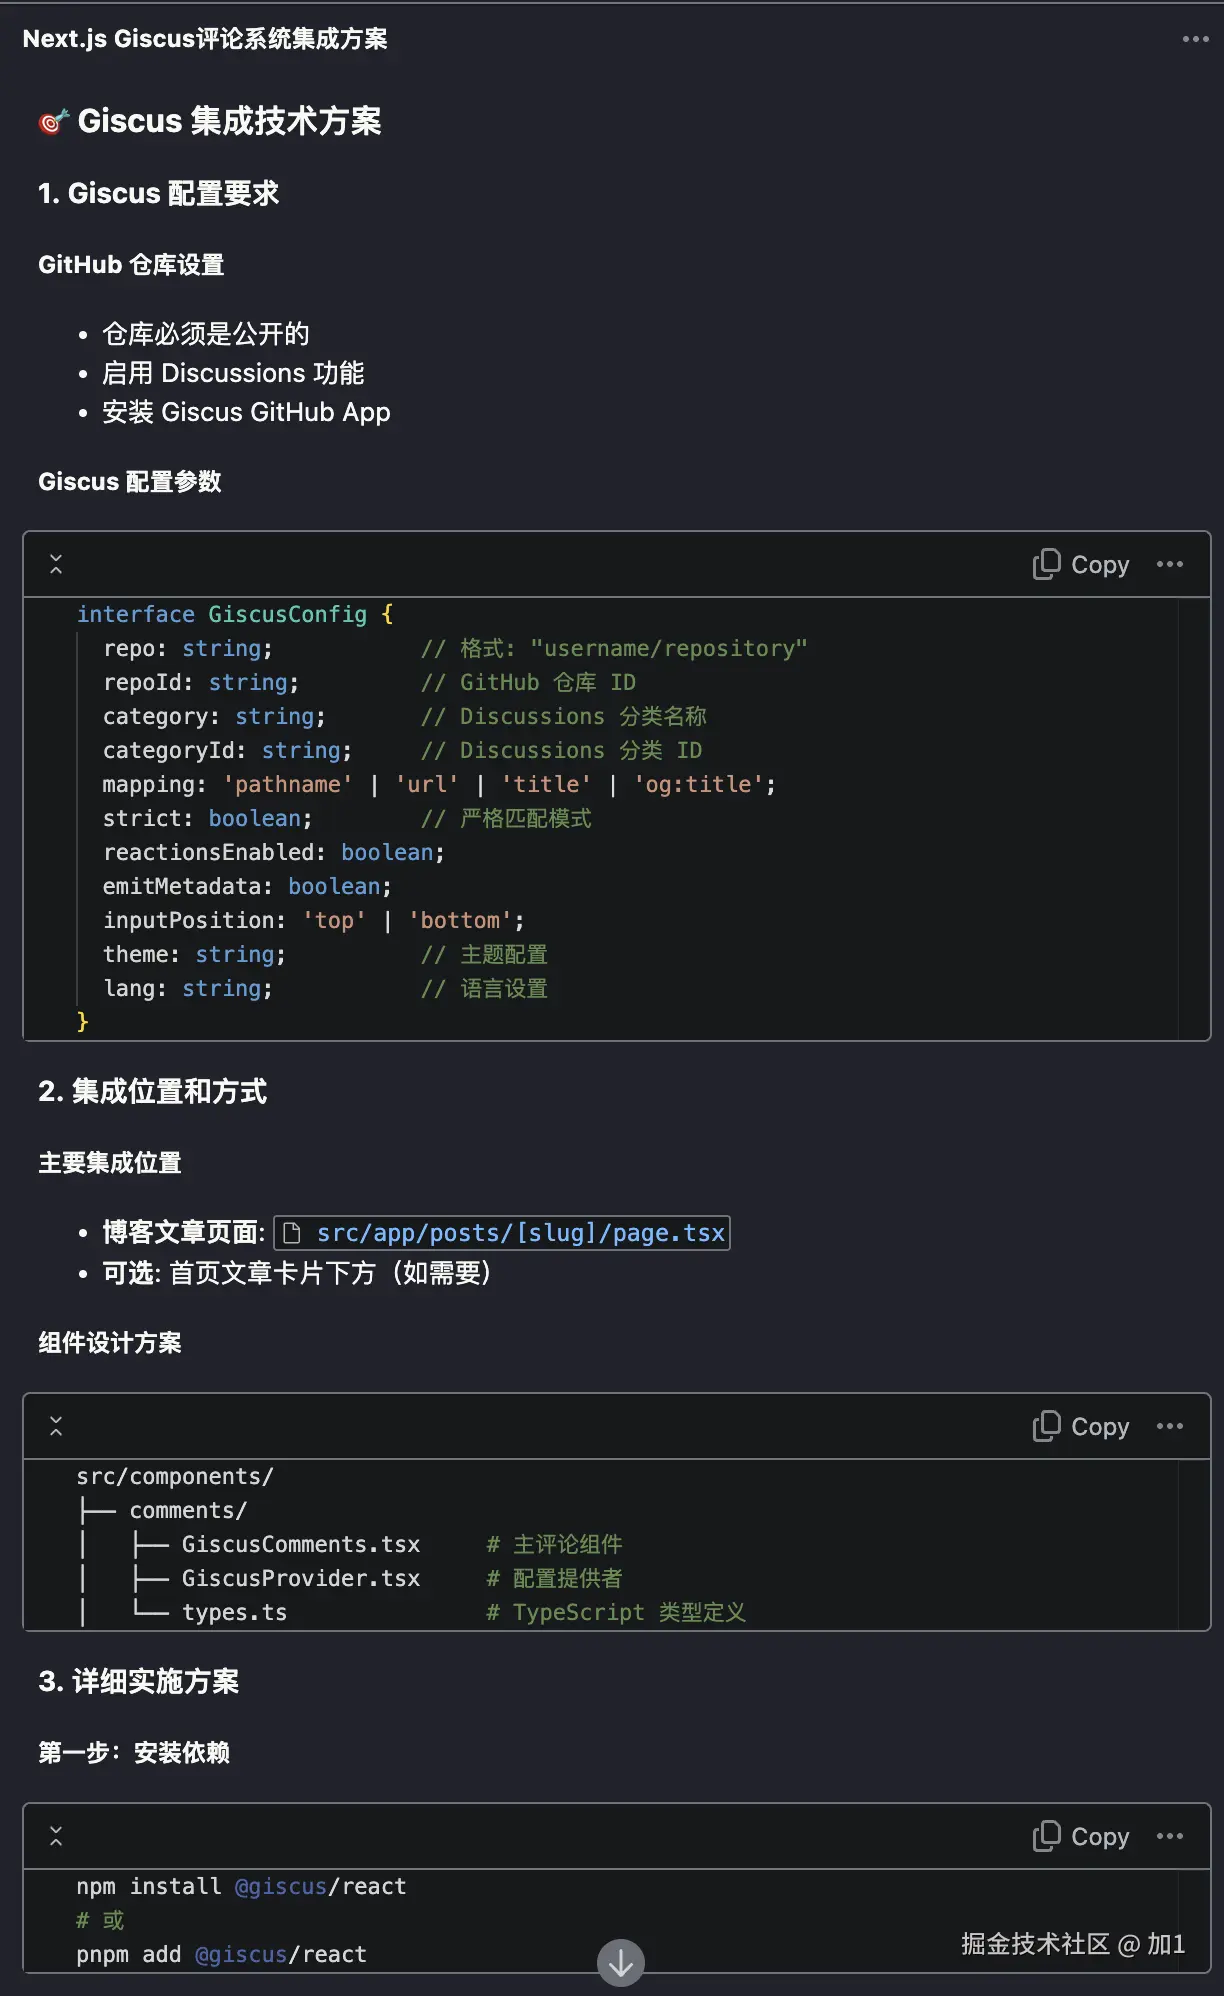
Task: Collapse the GiscusConfig interface code block
Action: point(56,565)
